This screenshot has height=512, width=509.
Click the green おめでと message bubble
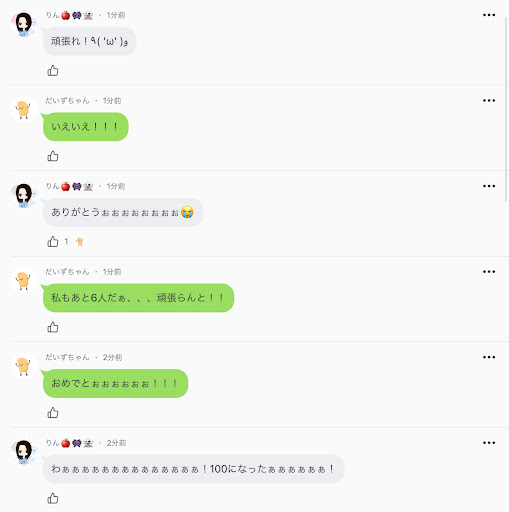click(x=115, y=383)
